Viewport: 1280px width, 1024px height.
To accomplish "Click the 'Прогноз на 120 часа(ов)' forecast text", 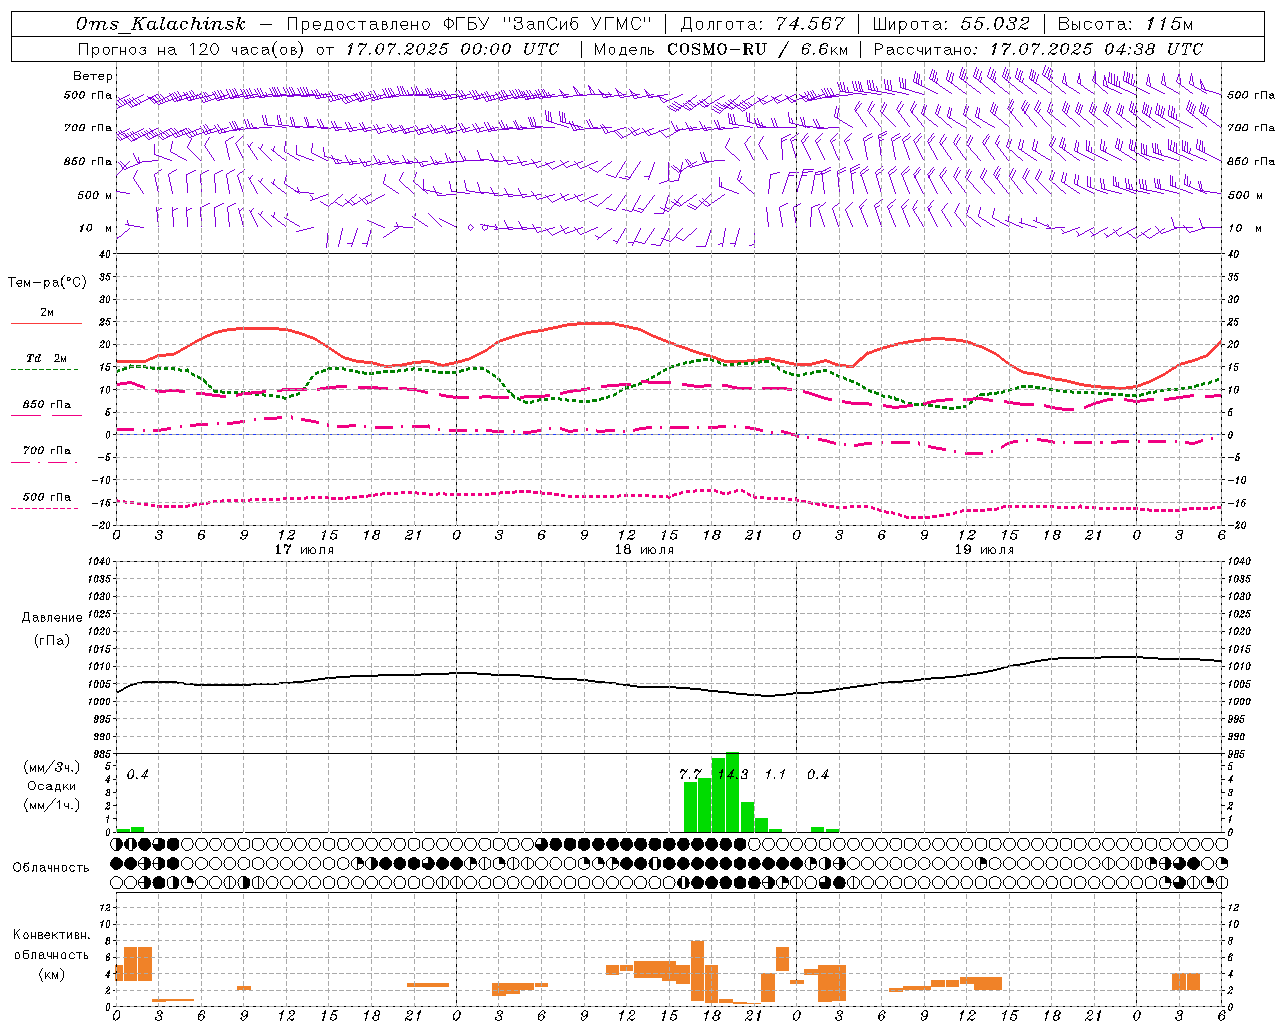I will tap(192, 49).
